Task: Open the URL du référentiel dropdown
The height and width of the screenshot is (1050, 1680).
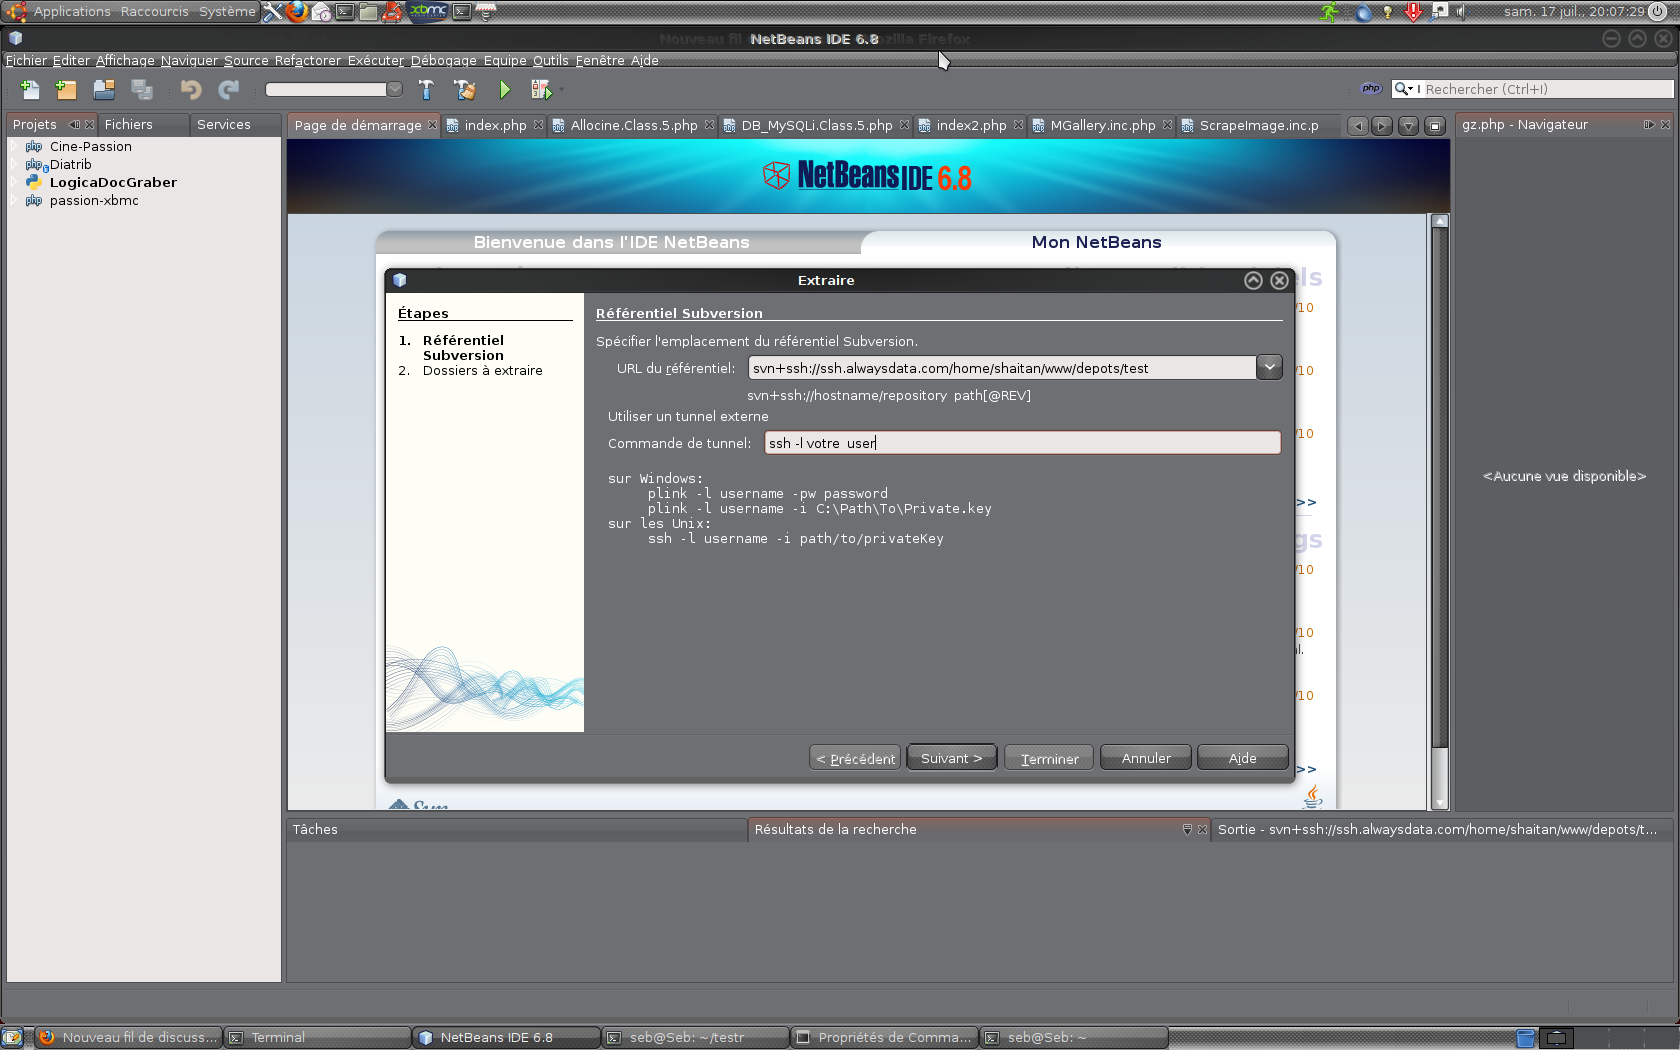Action: point(1269,367)
